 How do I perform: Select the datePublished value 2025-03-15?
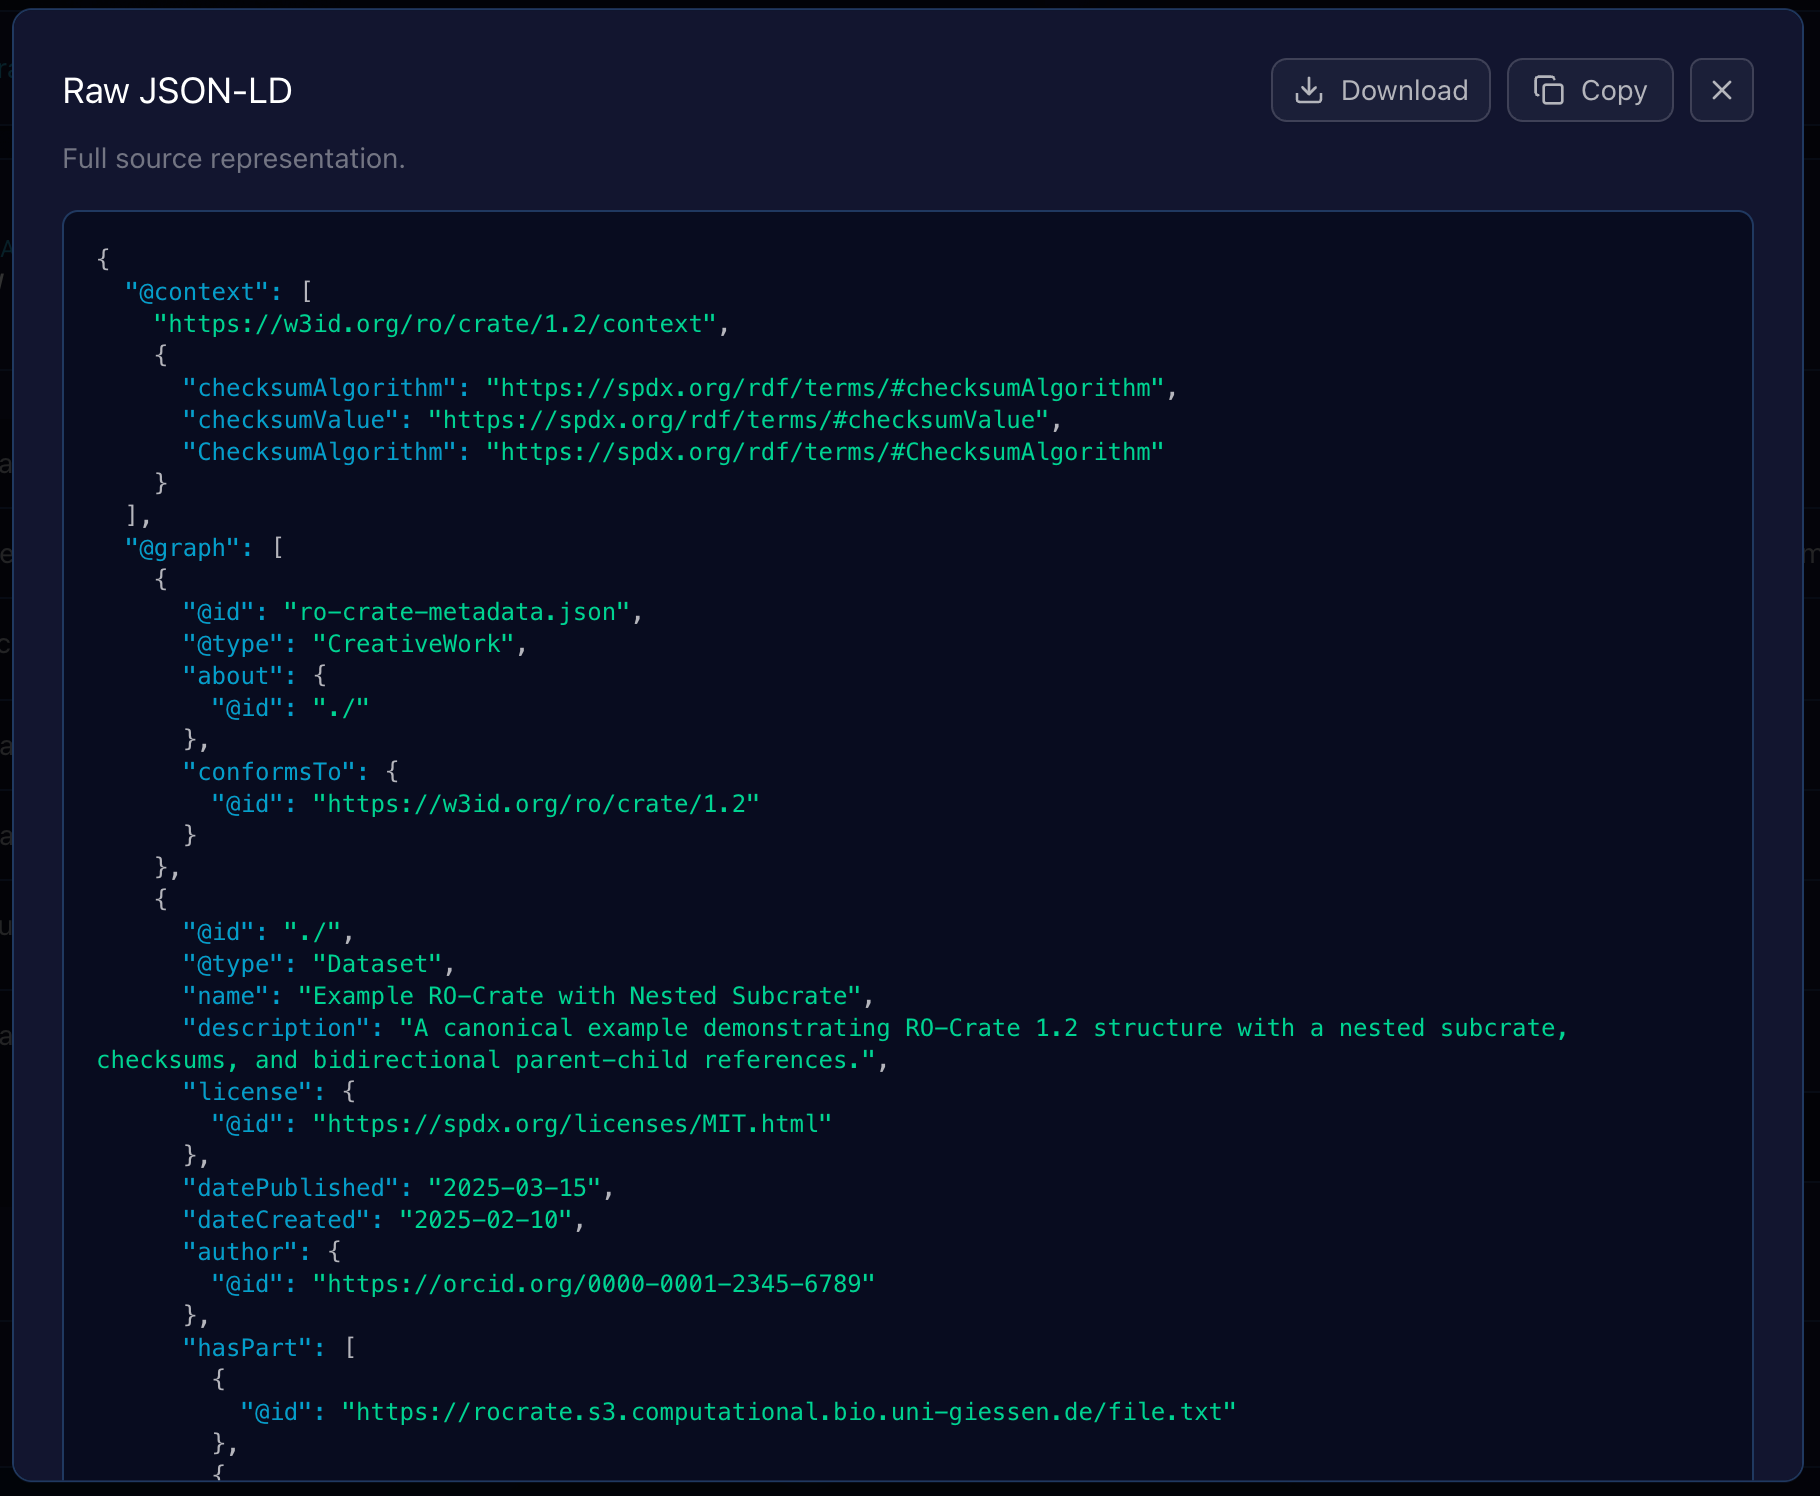pyautogui.click(x=518, y=1187)
